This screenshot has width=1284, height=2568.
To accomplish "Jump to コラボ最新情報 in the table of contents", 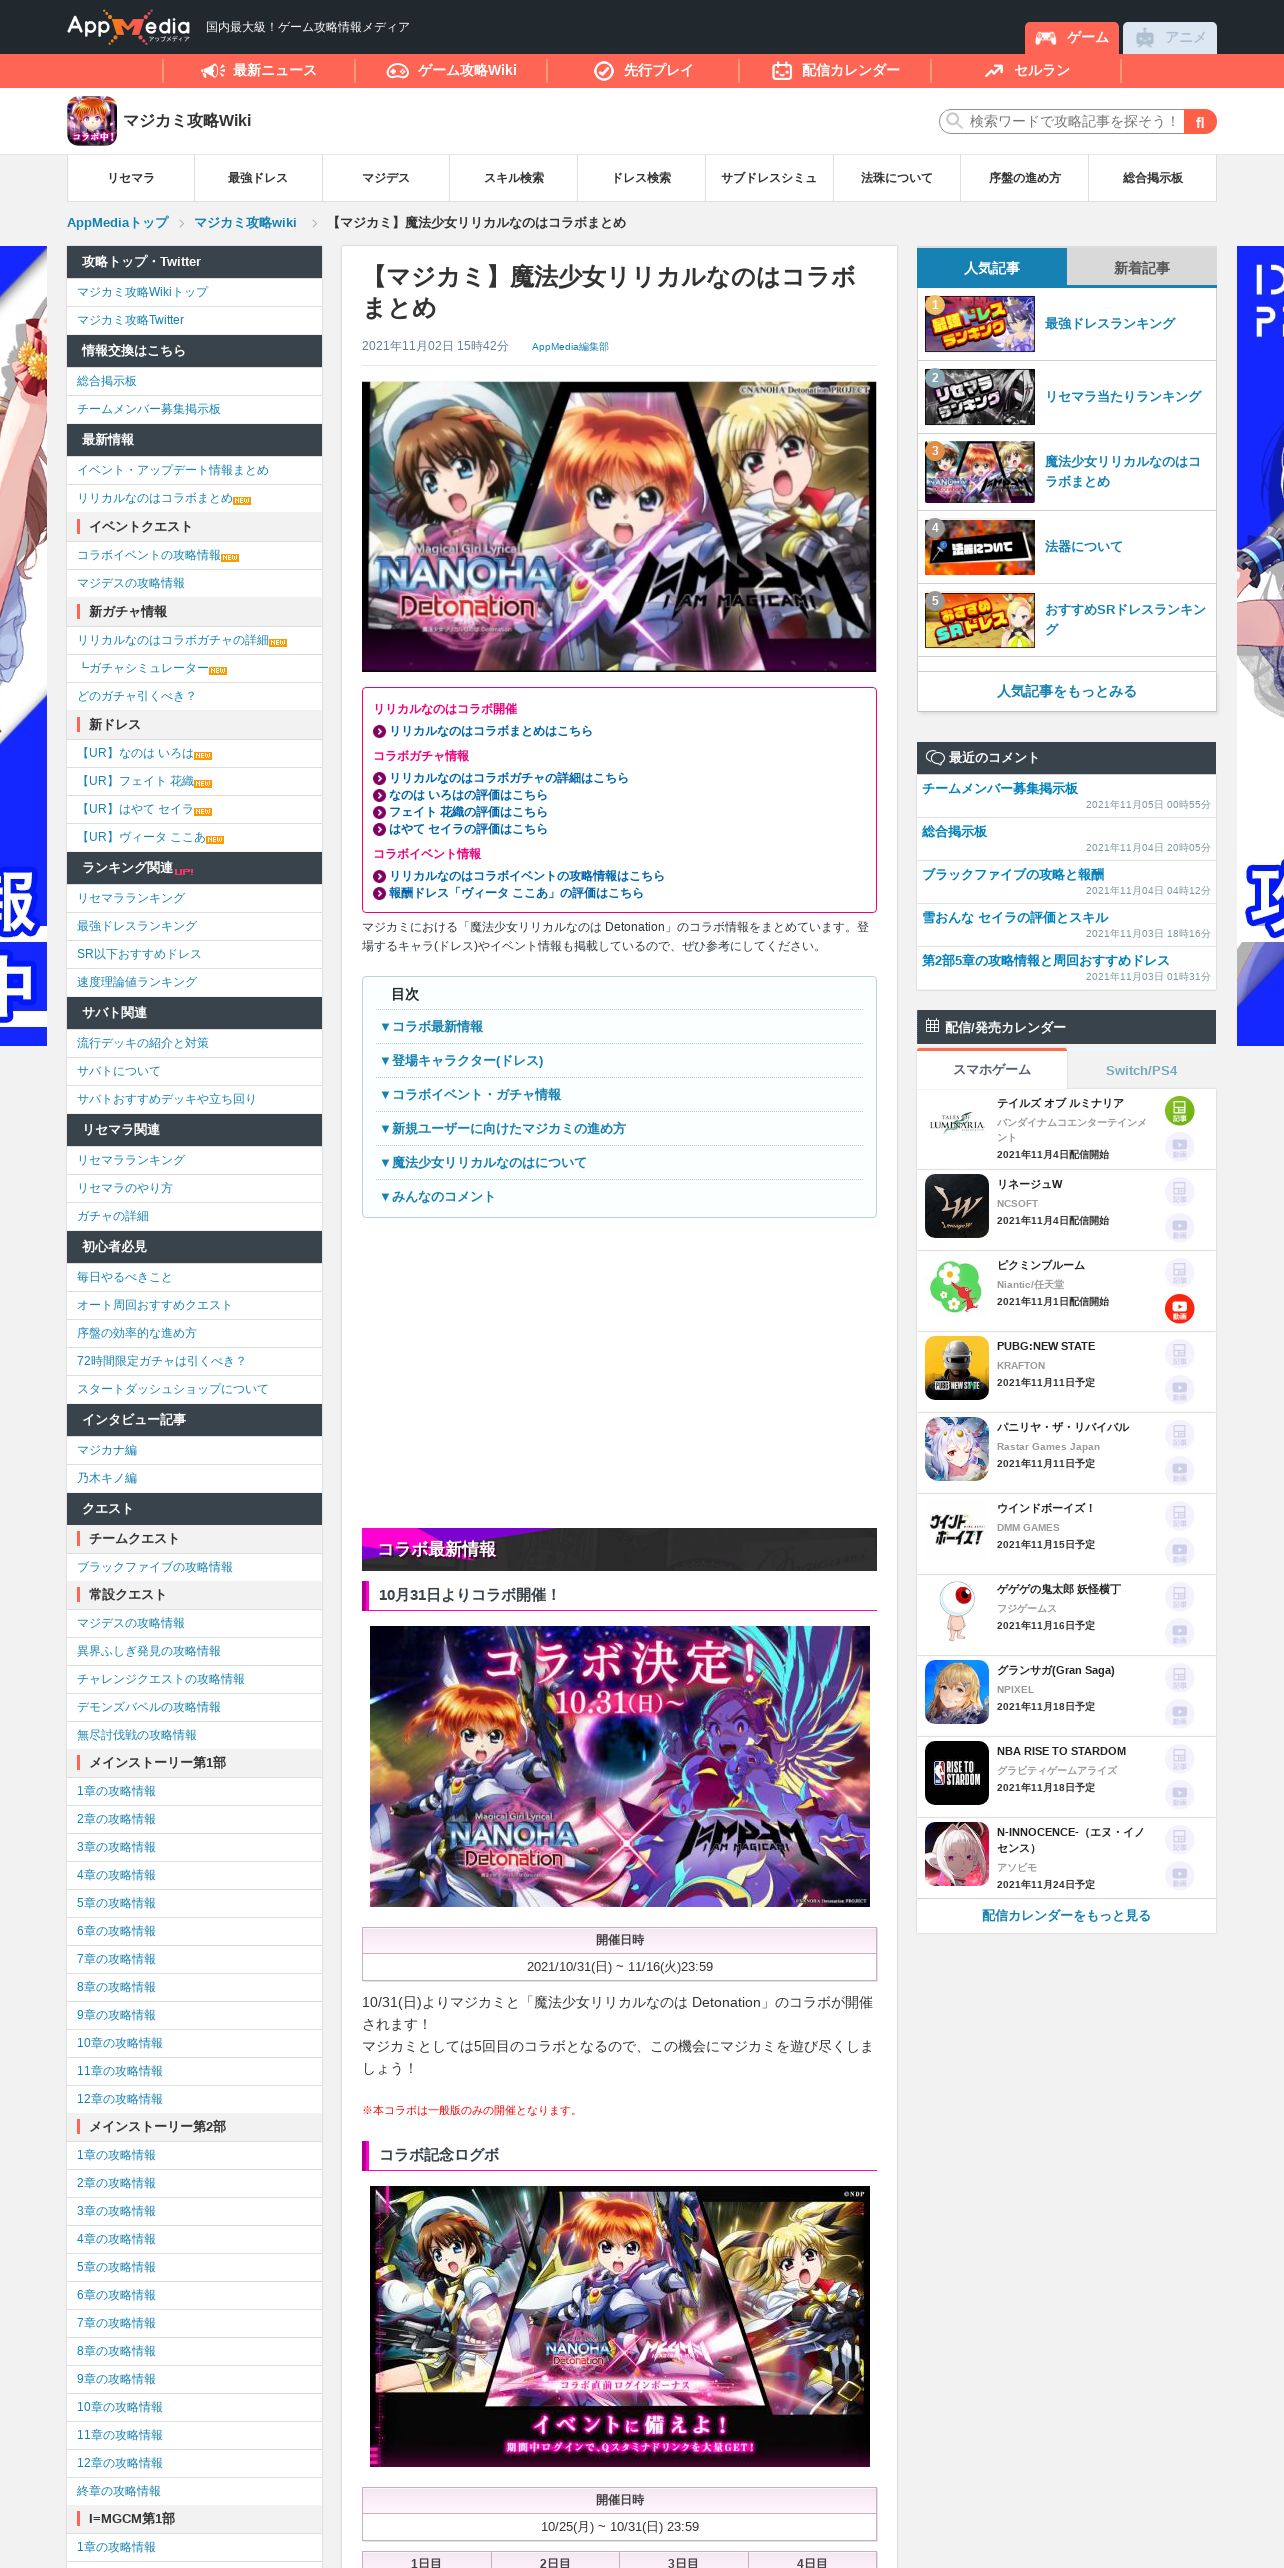I will [432, 1027].
